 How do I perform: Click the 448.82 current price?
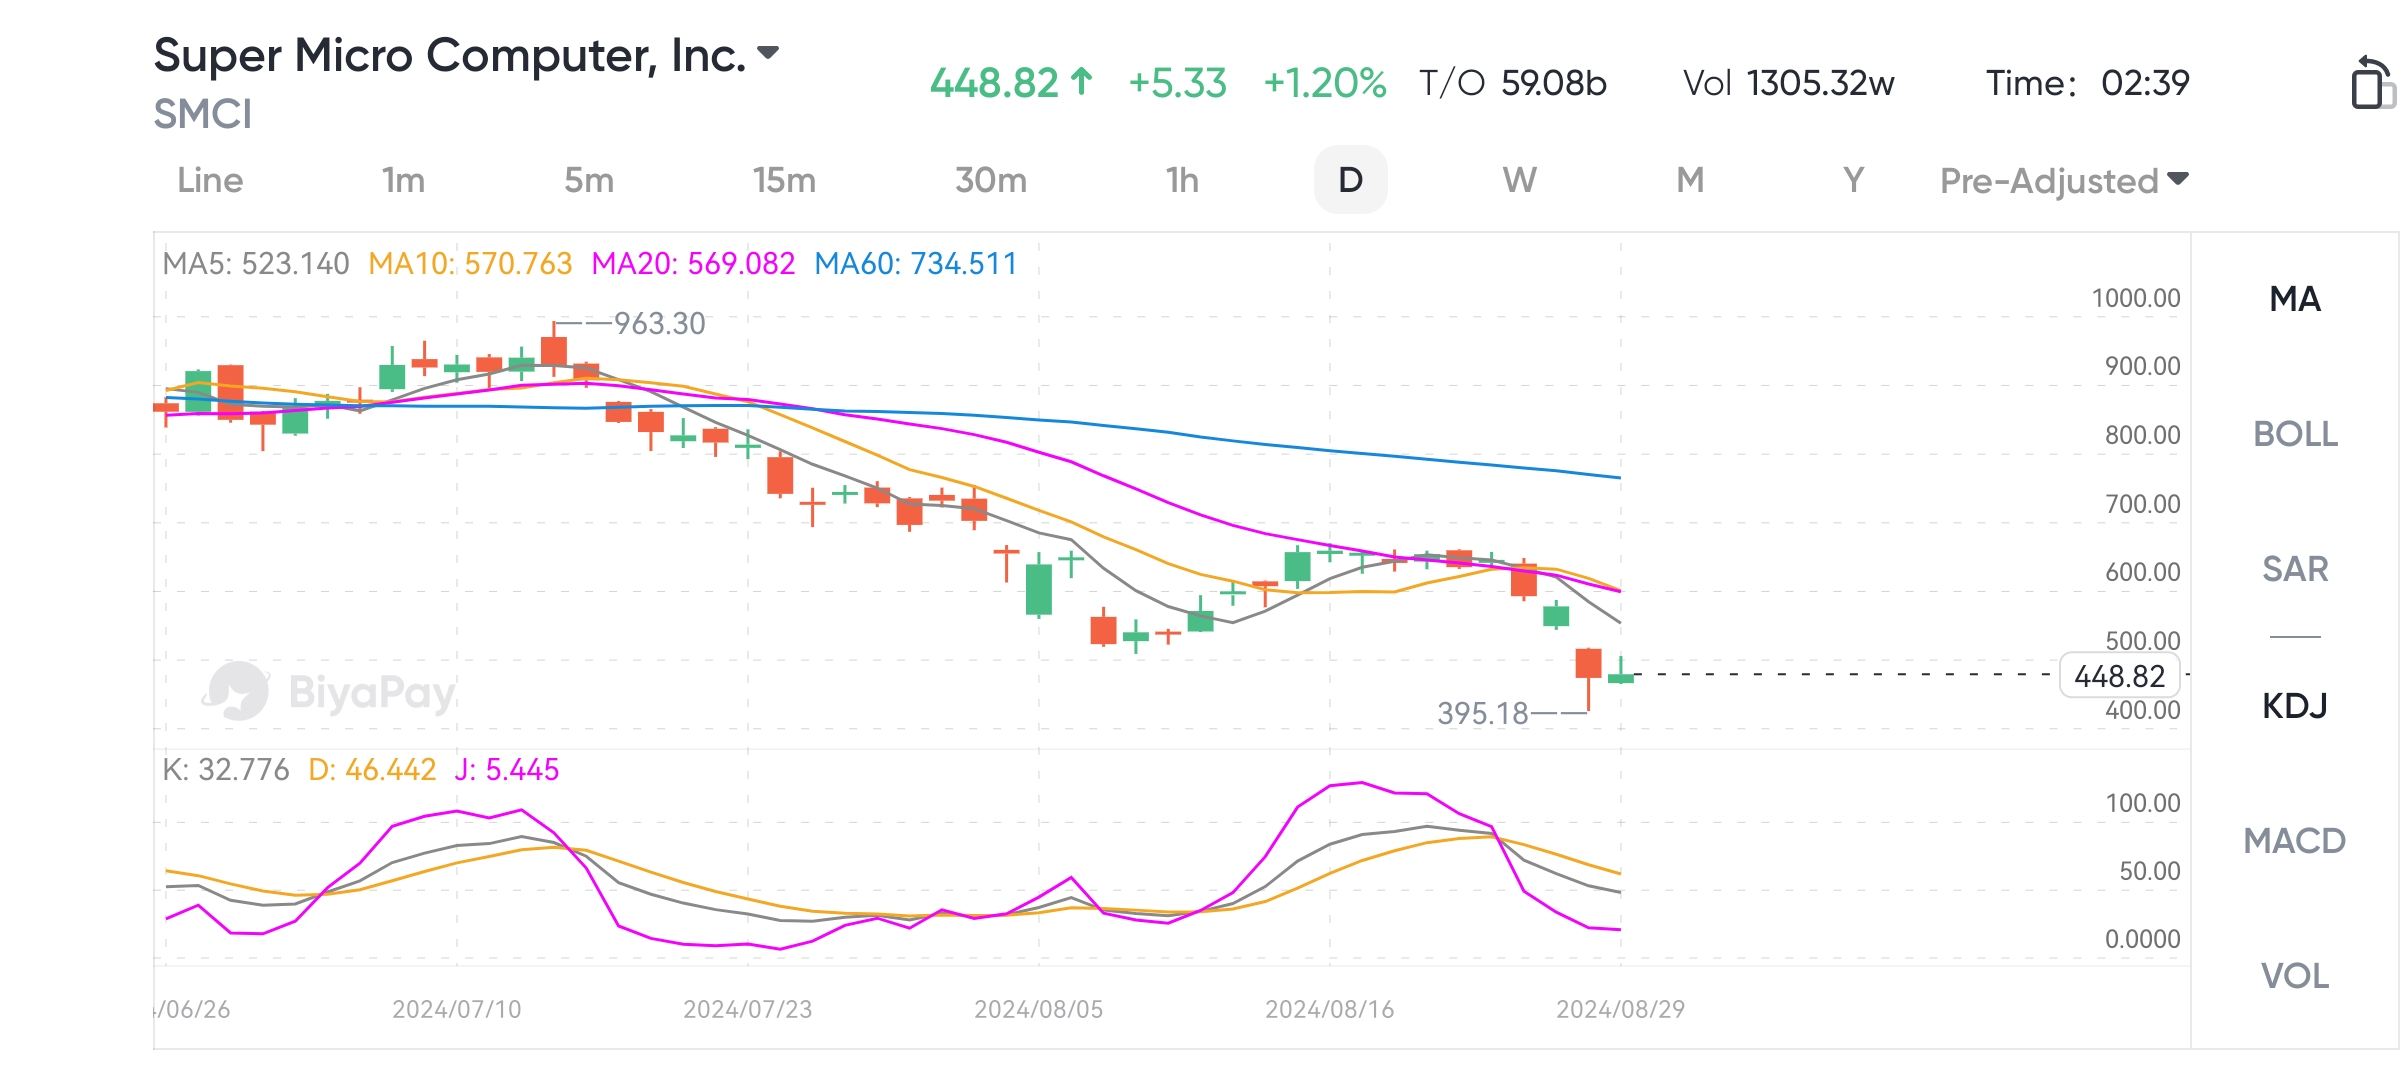[994, 83]
